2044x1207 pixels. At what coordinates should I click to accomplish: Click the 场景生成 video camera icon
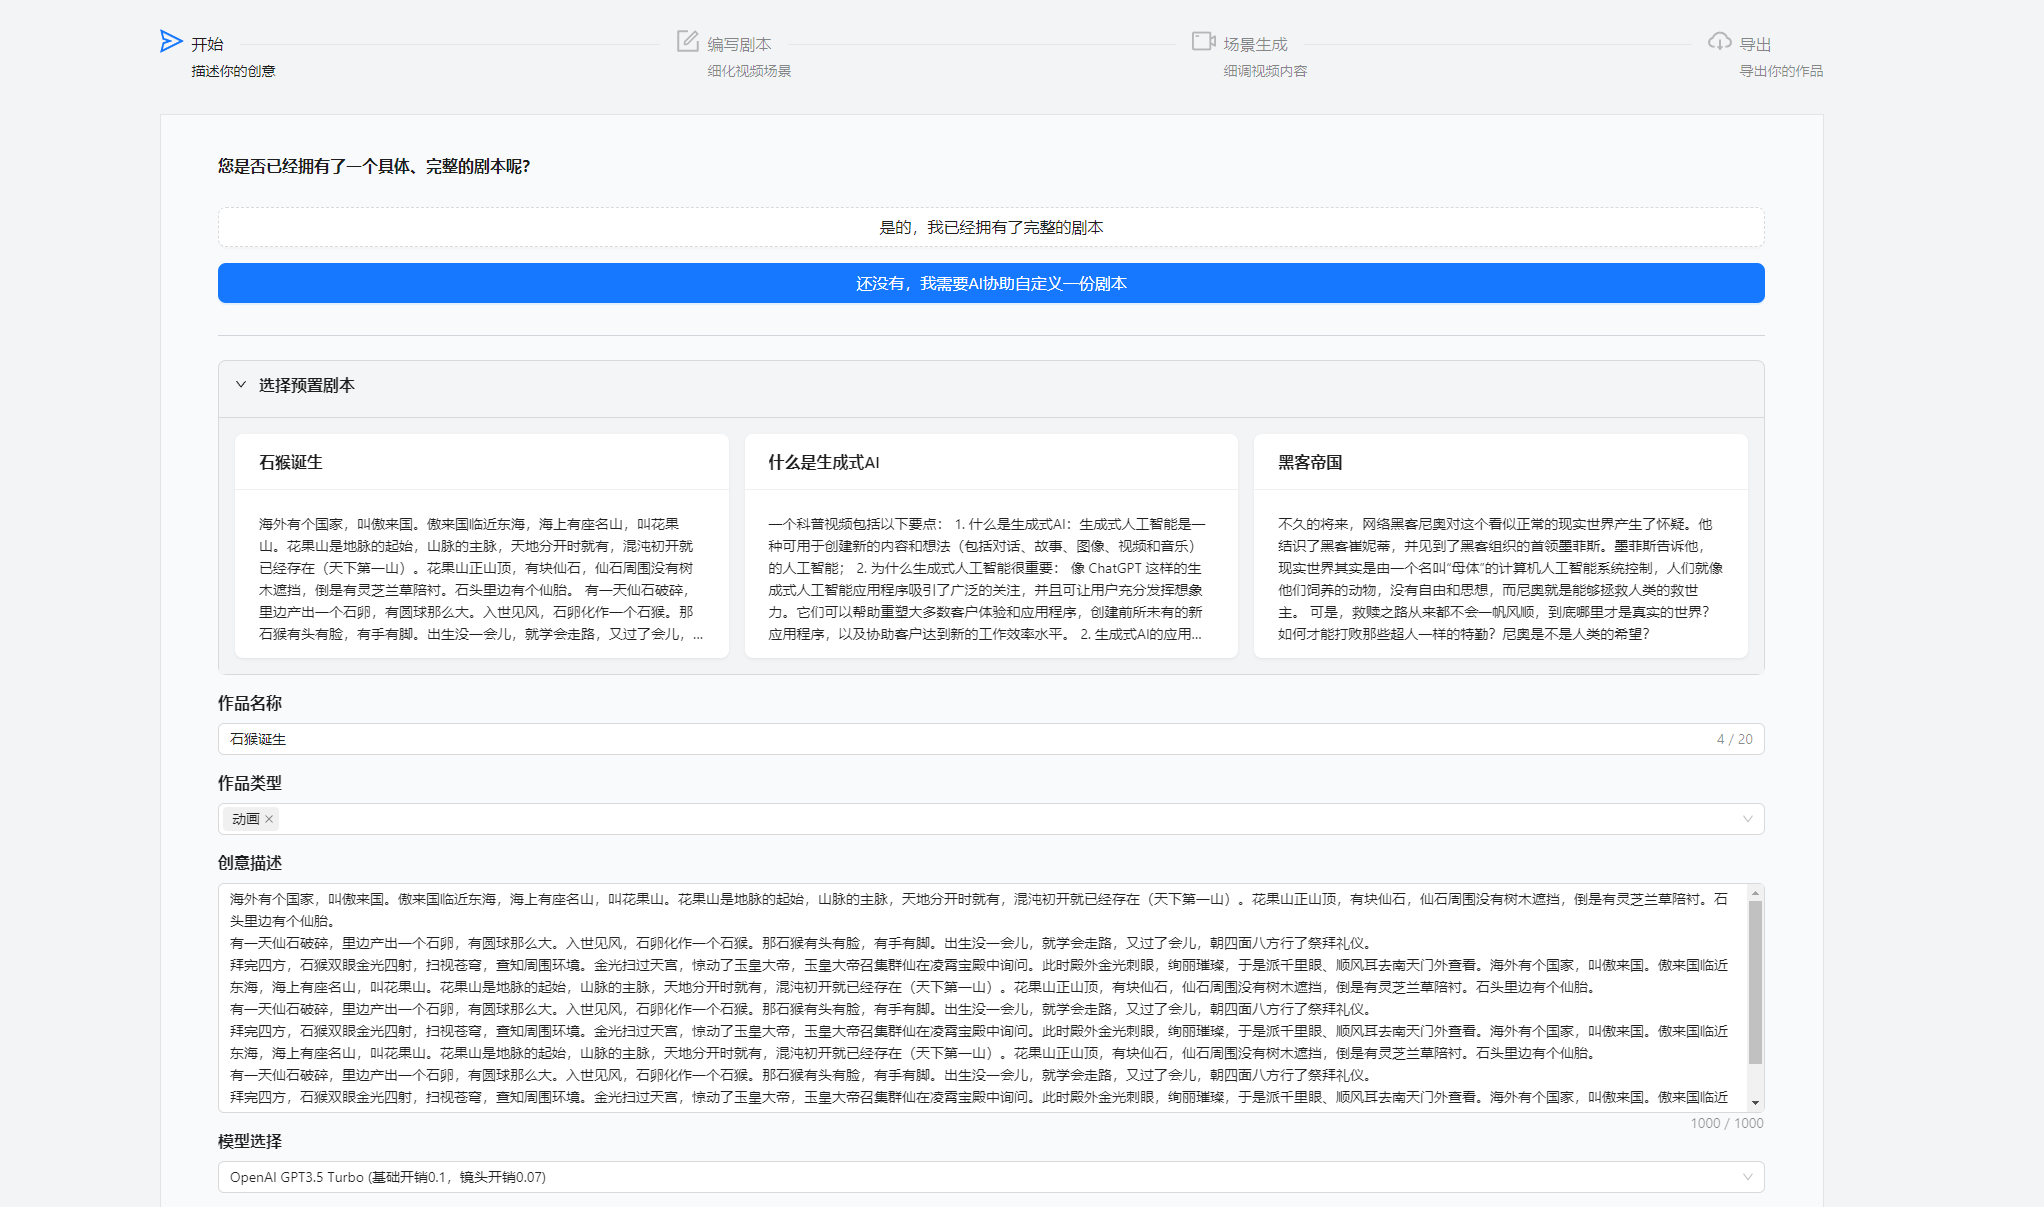tap(1203, 41)
